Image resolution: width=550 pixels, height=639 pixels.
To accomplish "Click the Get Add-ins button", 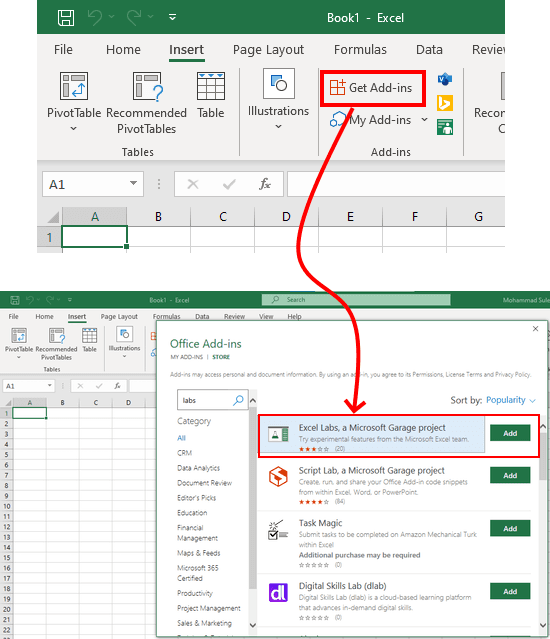I will 371,88.
